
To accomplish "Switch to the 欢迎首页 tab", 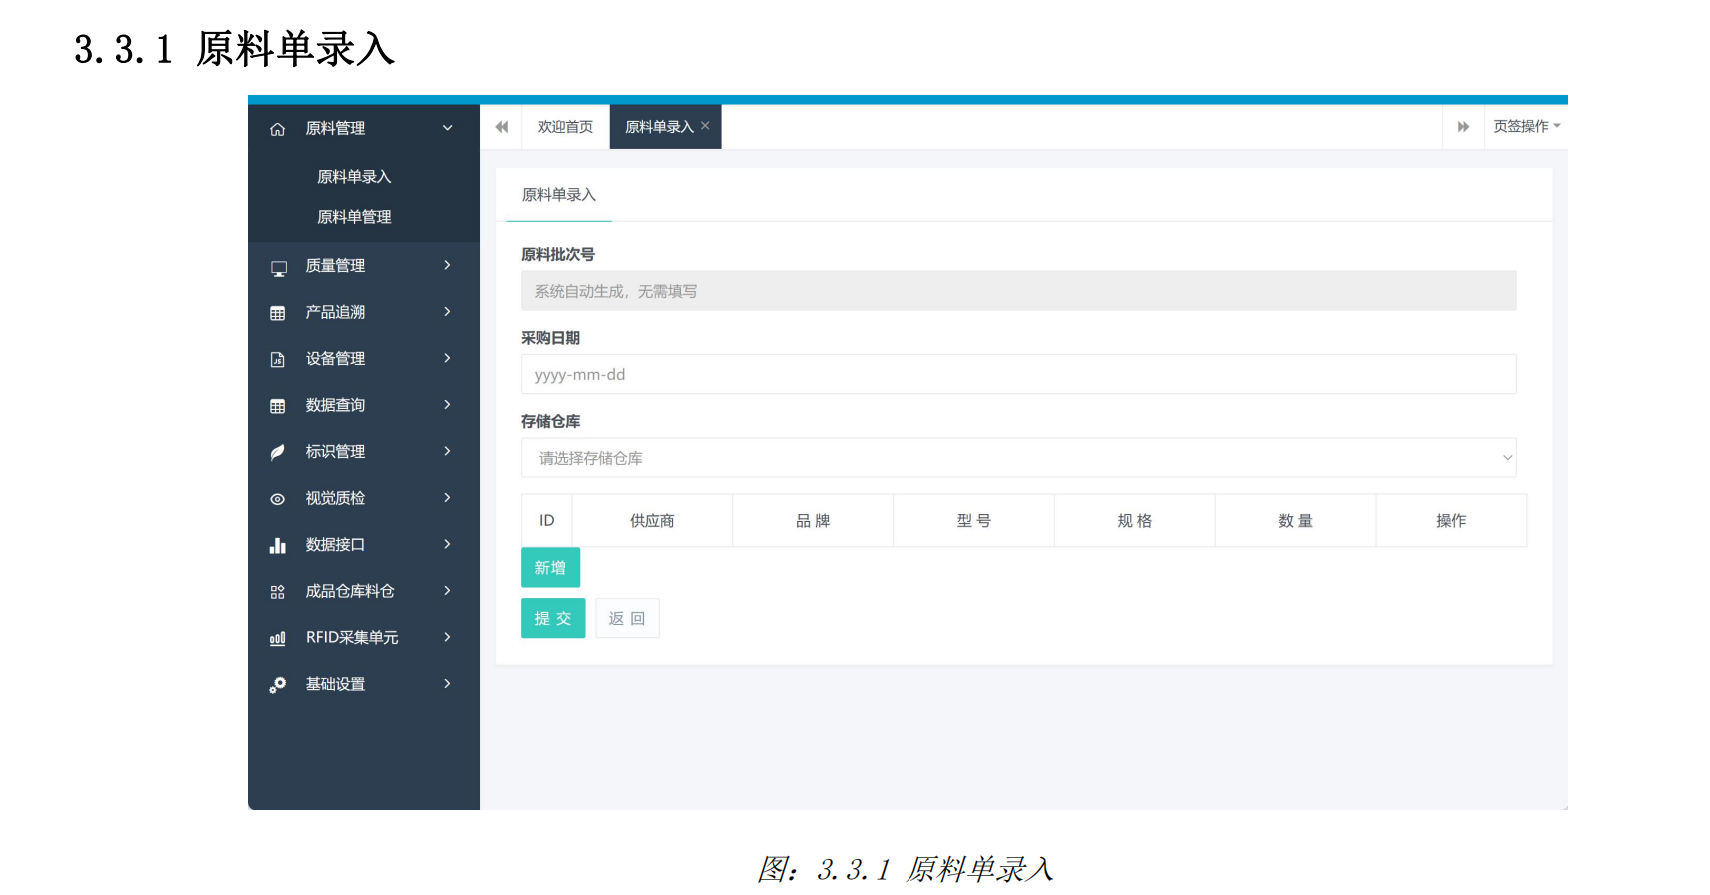I will pyautogui.click(x=565, y=127).
